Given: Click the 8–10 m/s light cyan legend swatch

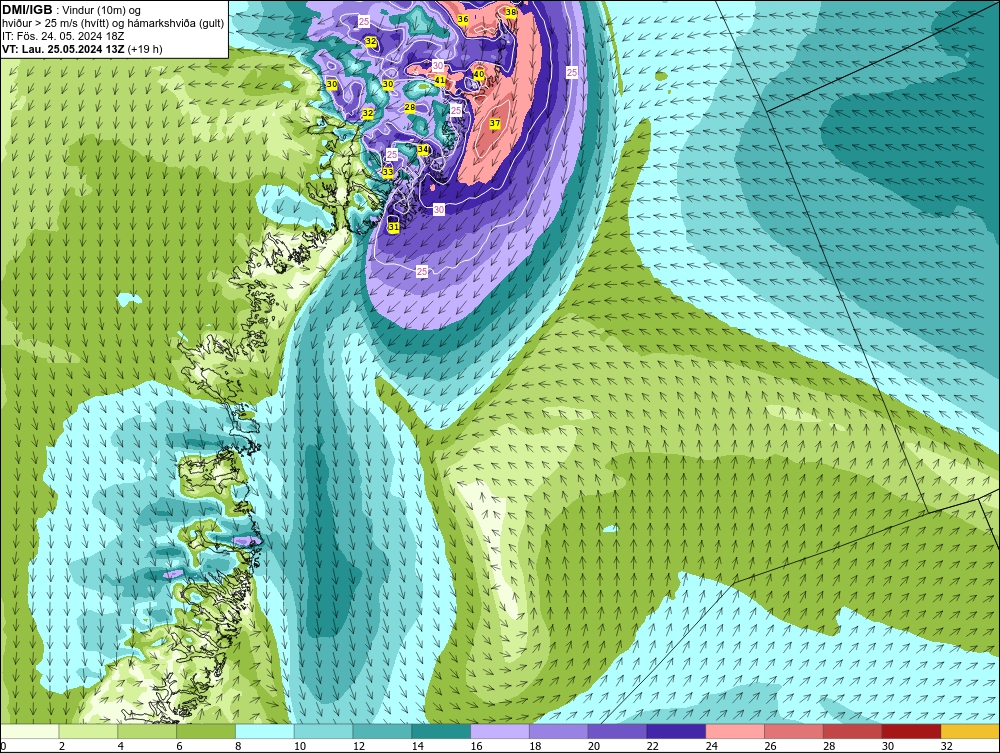Looking at the screenshot, I should 265,731.
